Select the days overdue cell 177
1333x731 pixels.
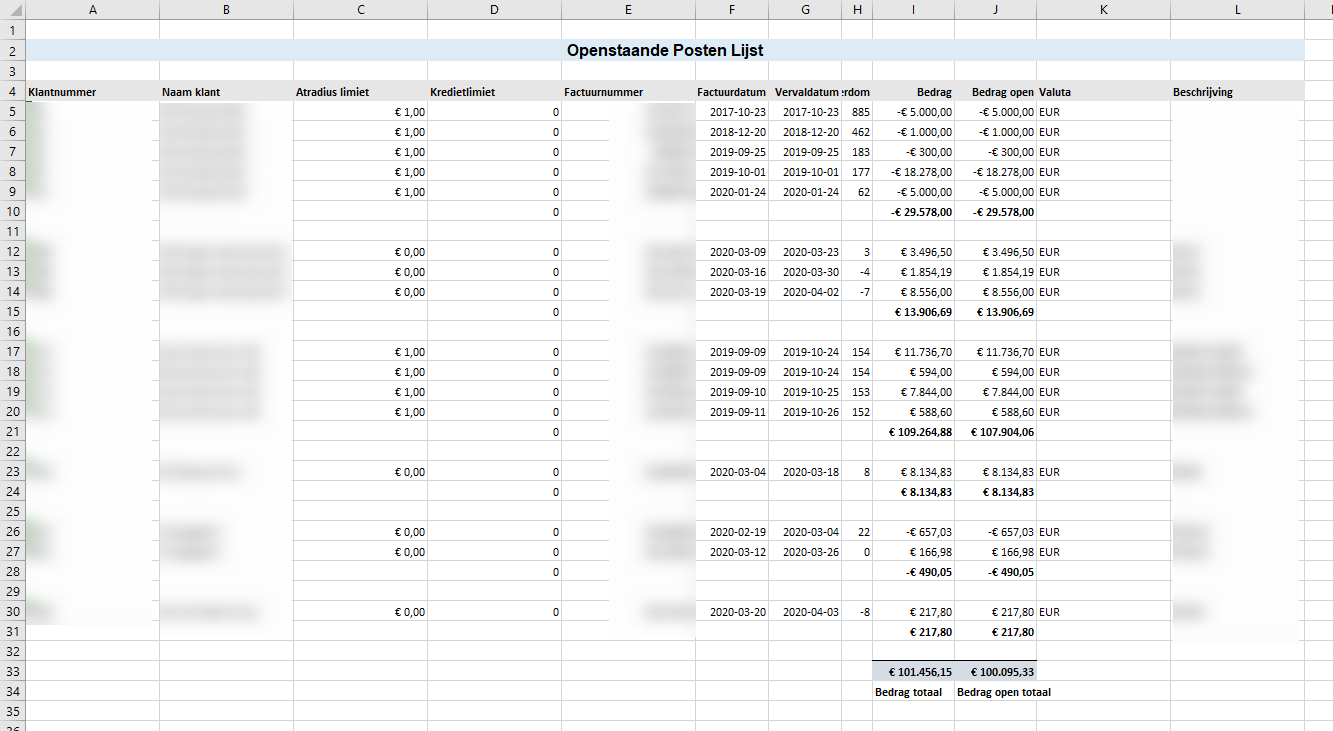tap(857, 171)
